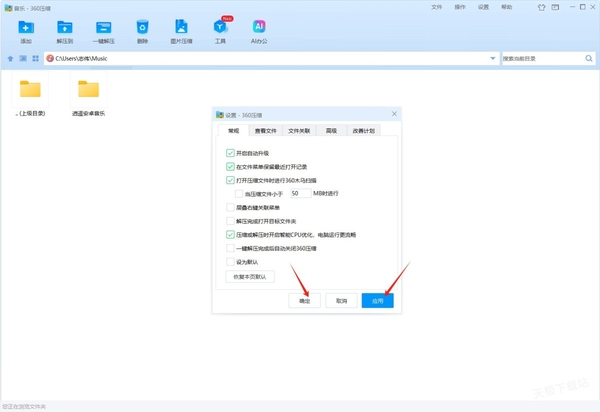Screen dimensions: 600x412
Task: Click the 50 MB size input field
Action: click(300, 194)
